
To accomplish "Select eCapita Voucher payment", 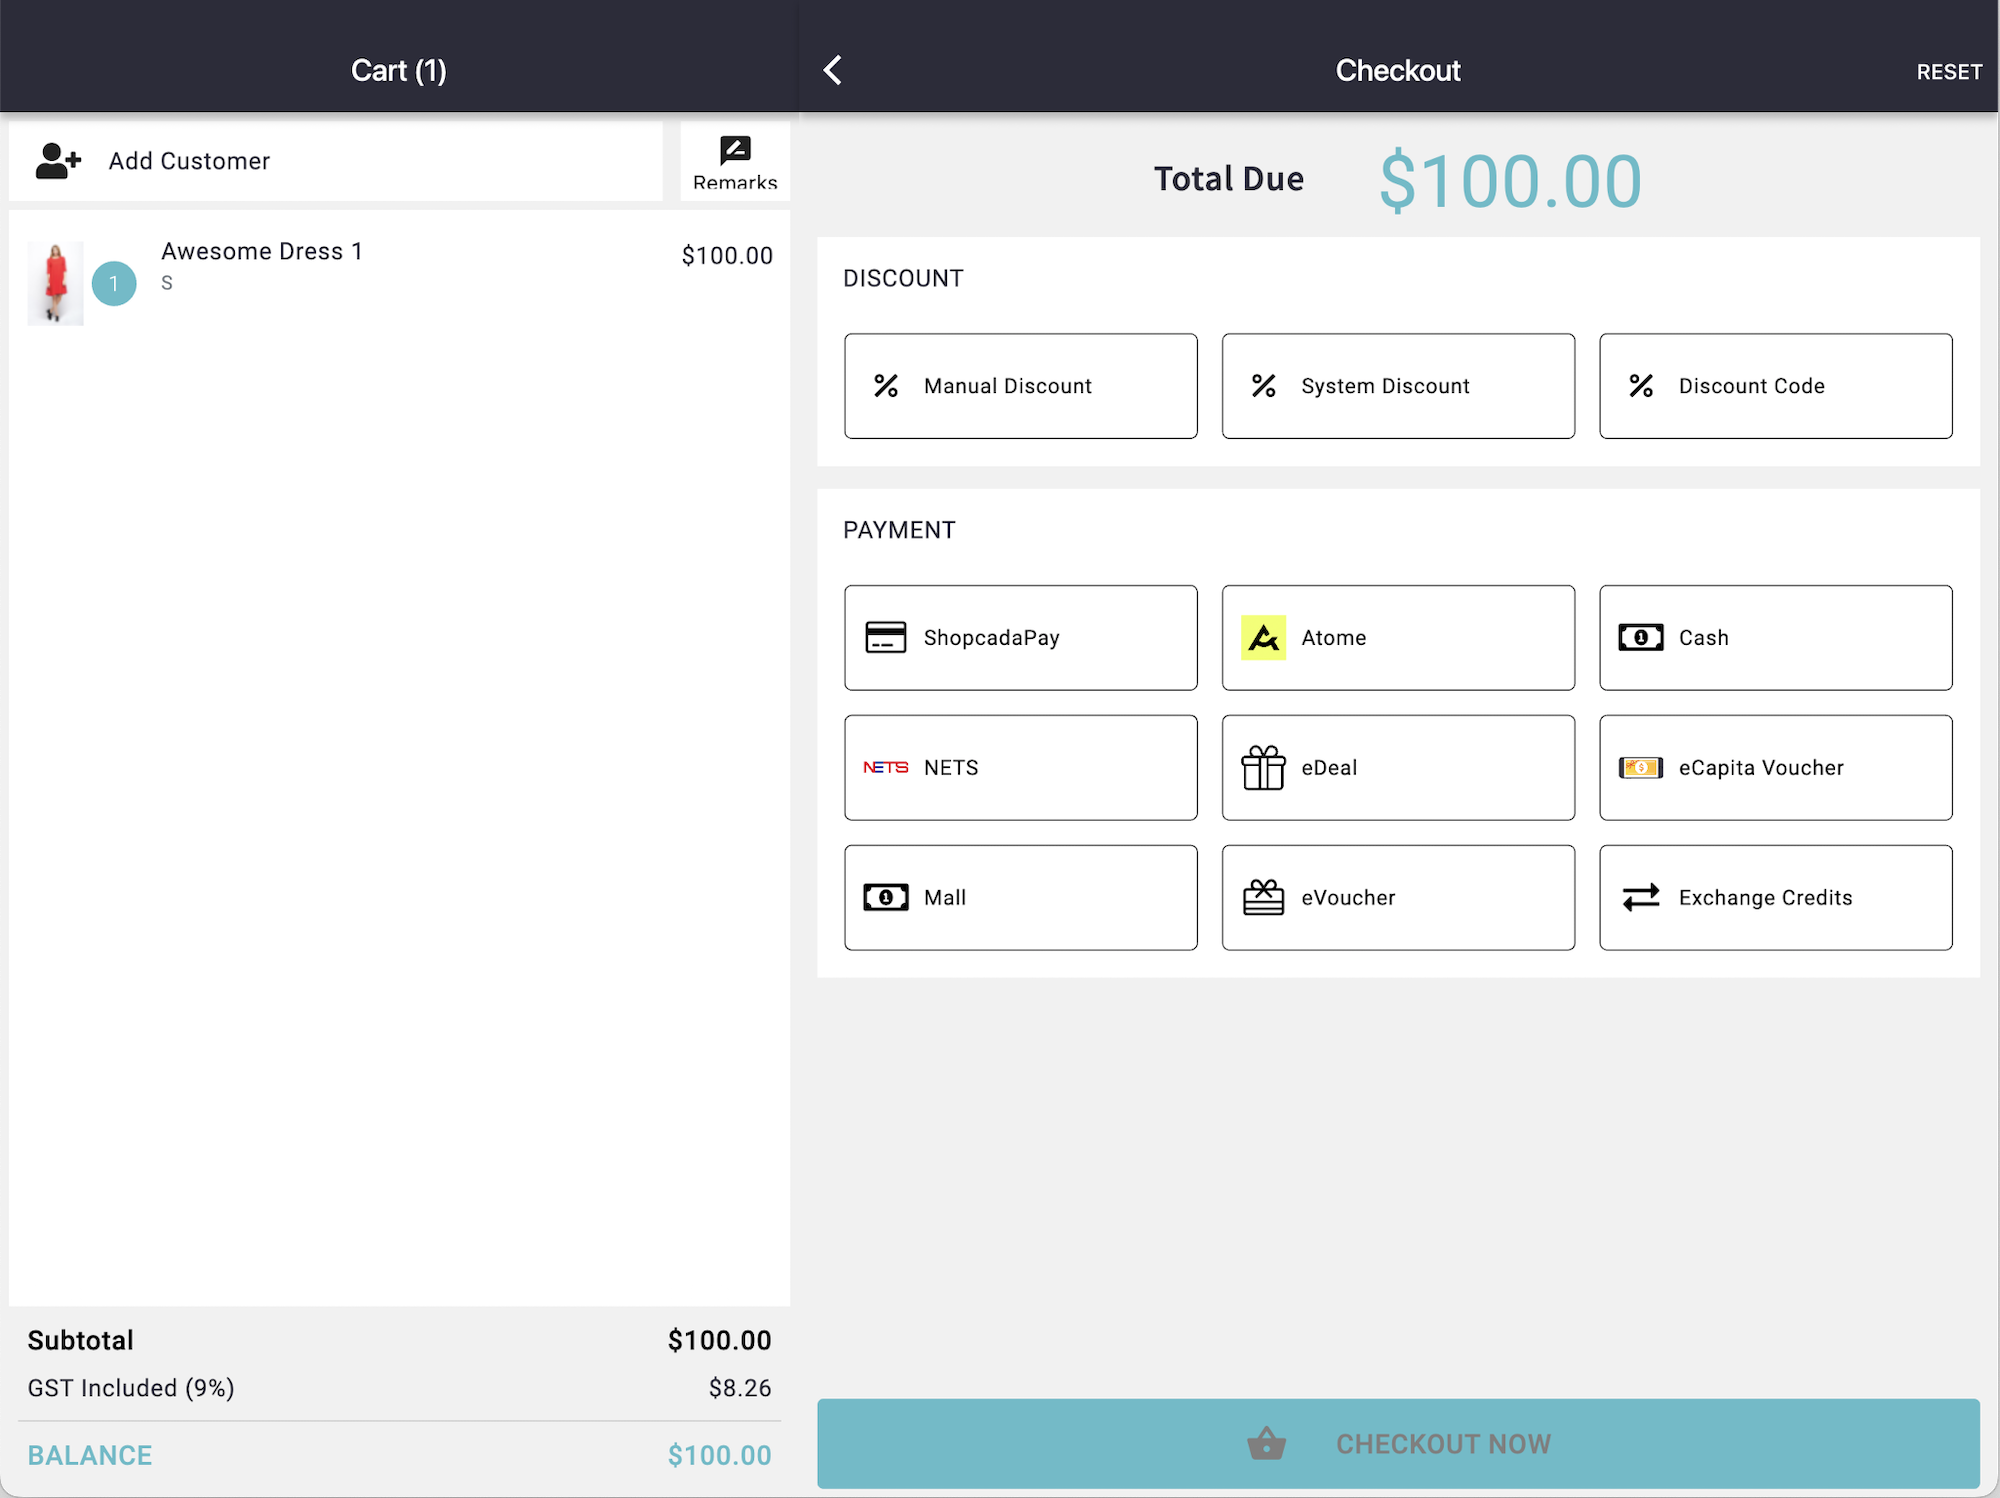I will [1775, 768].
